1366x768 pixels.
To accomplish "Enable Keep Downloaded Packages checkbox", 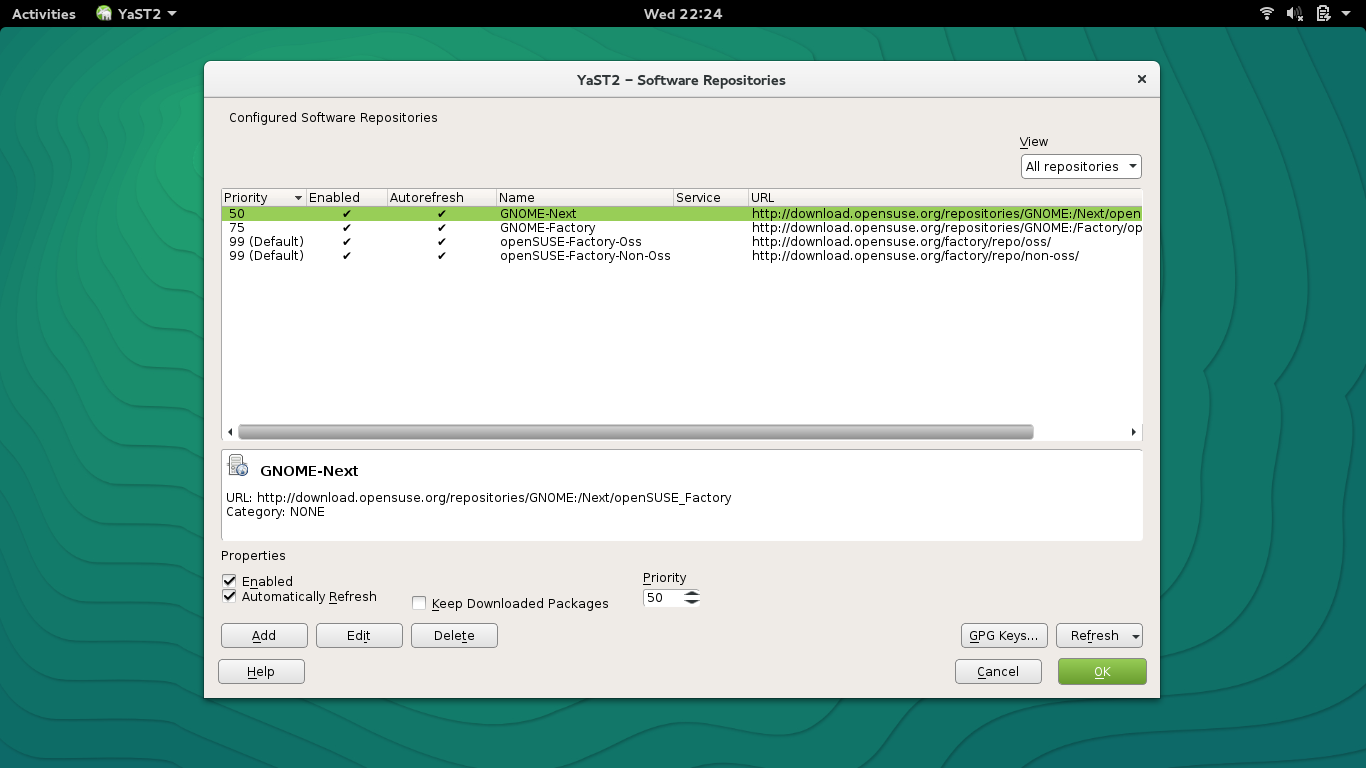I will (x=420, y=603).
